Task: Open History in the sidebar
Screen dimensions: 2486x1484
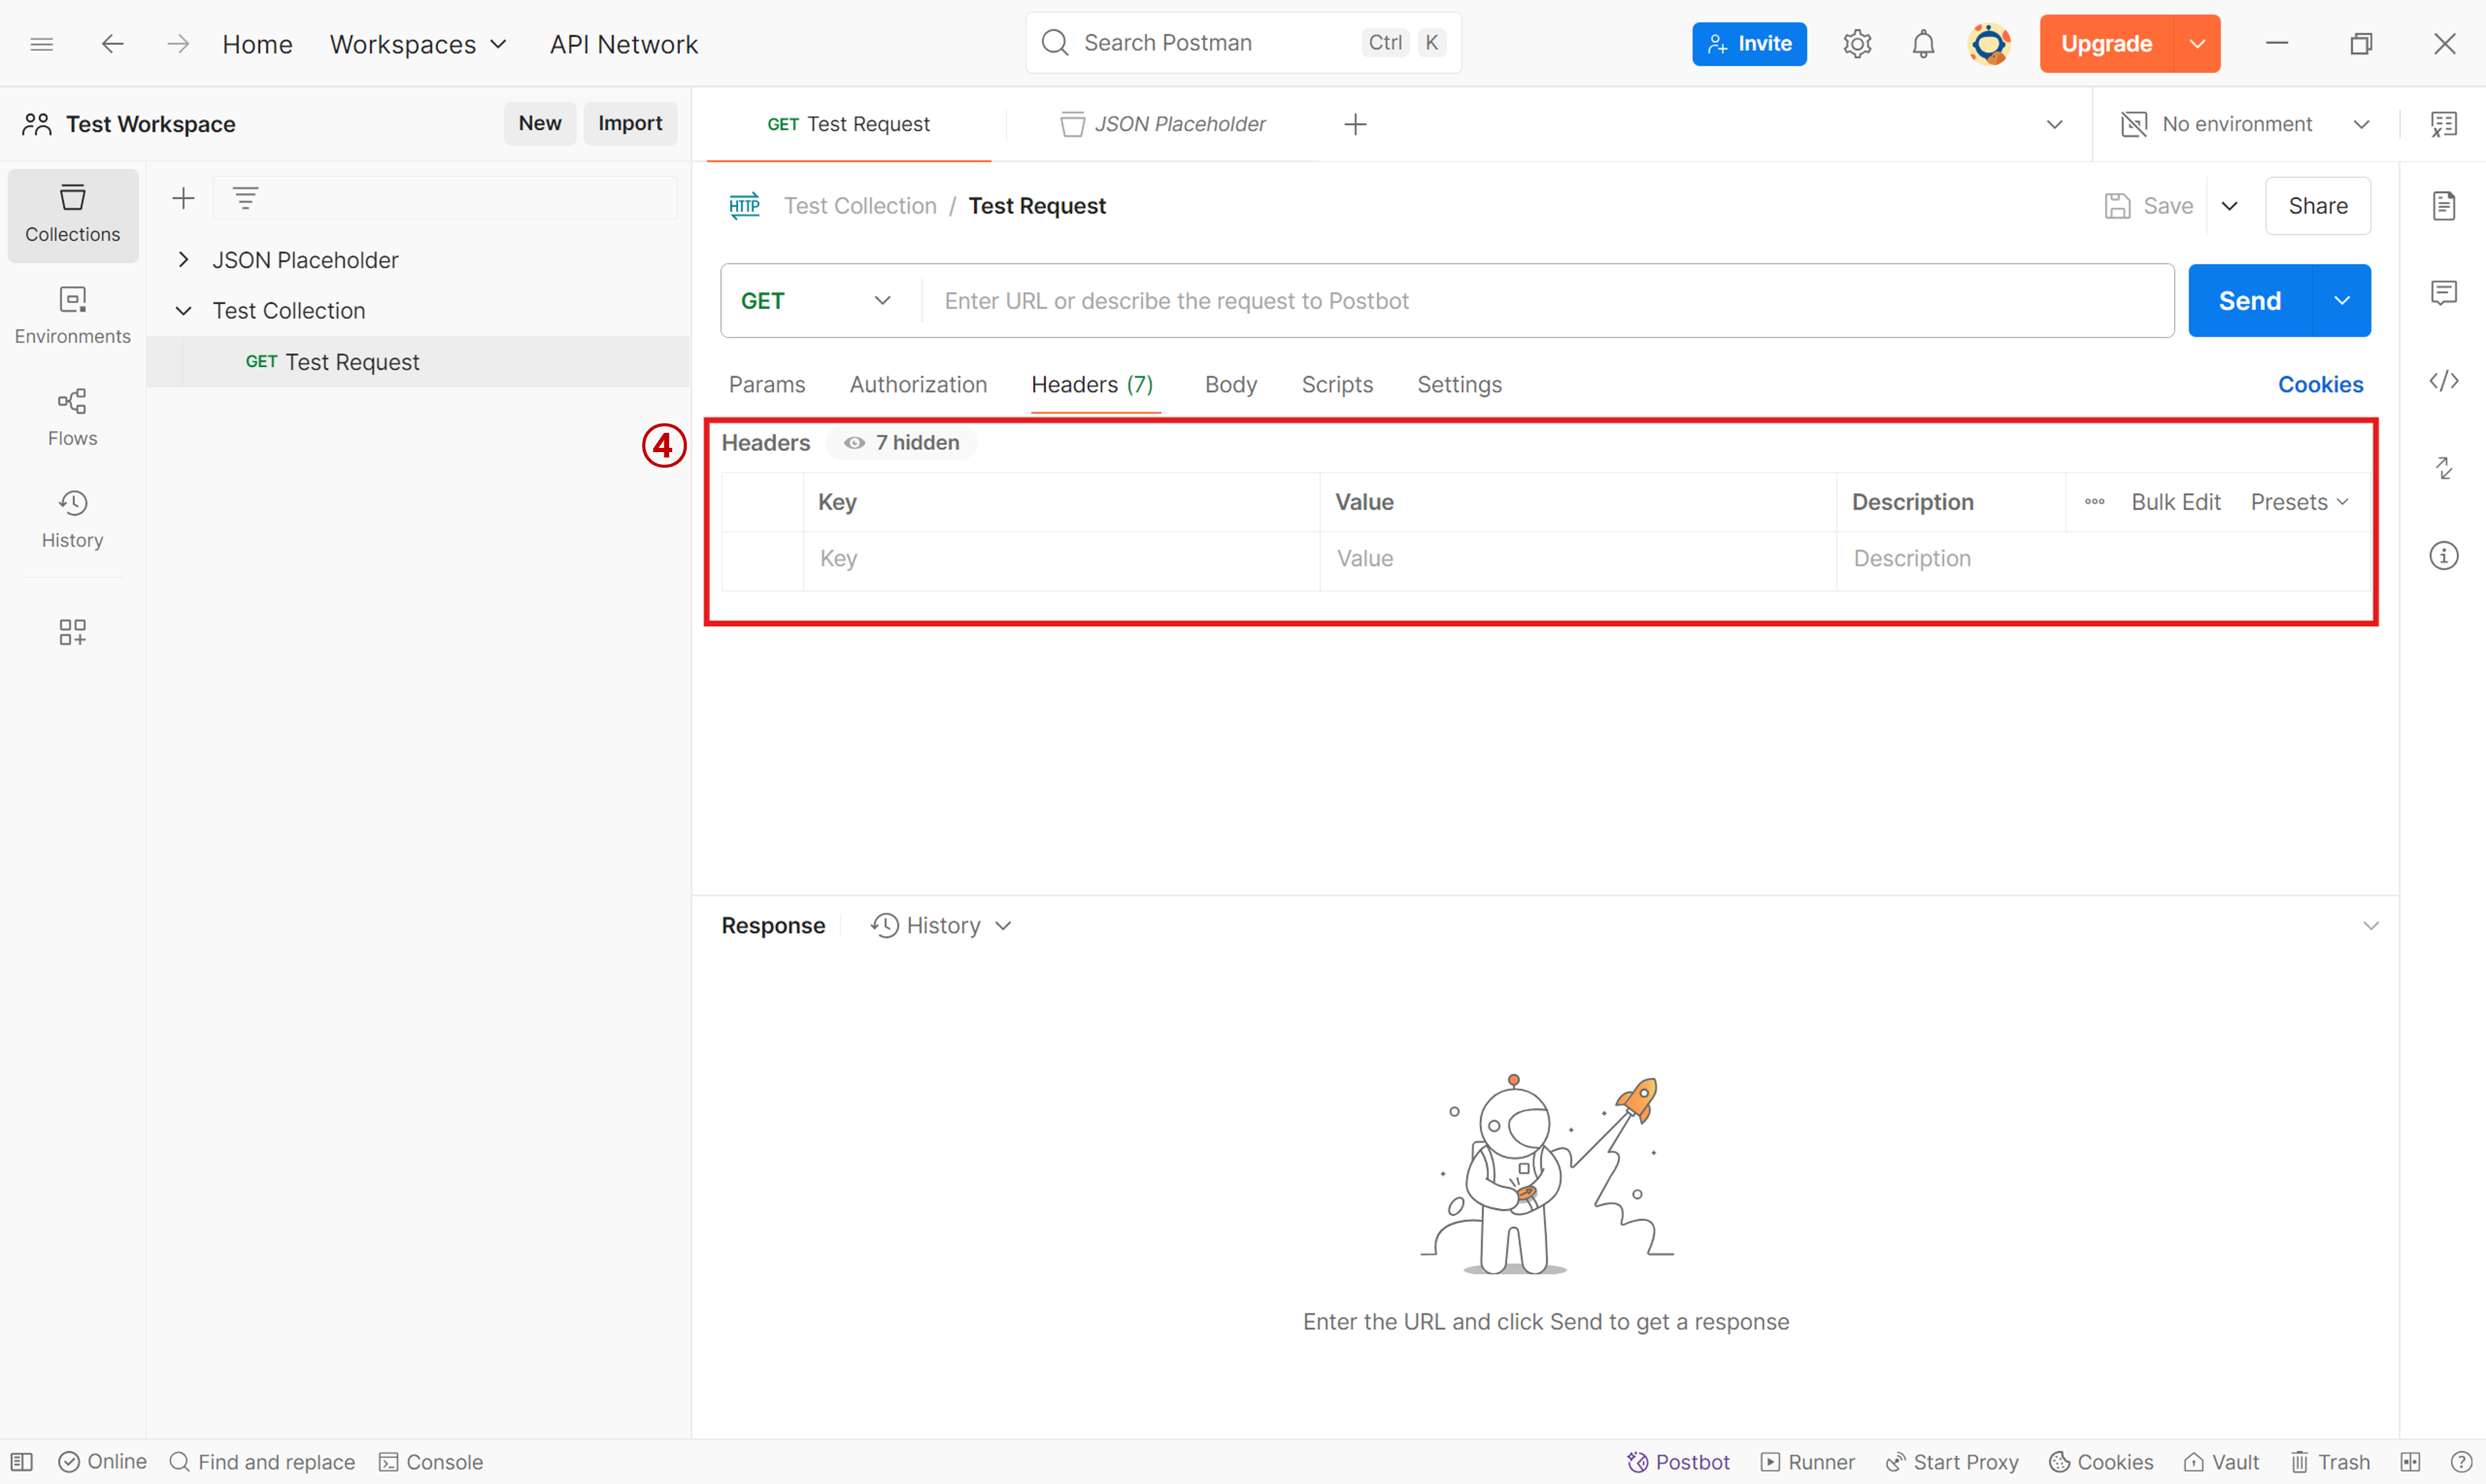Action: pos(73,520)
